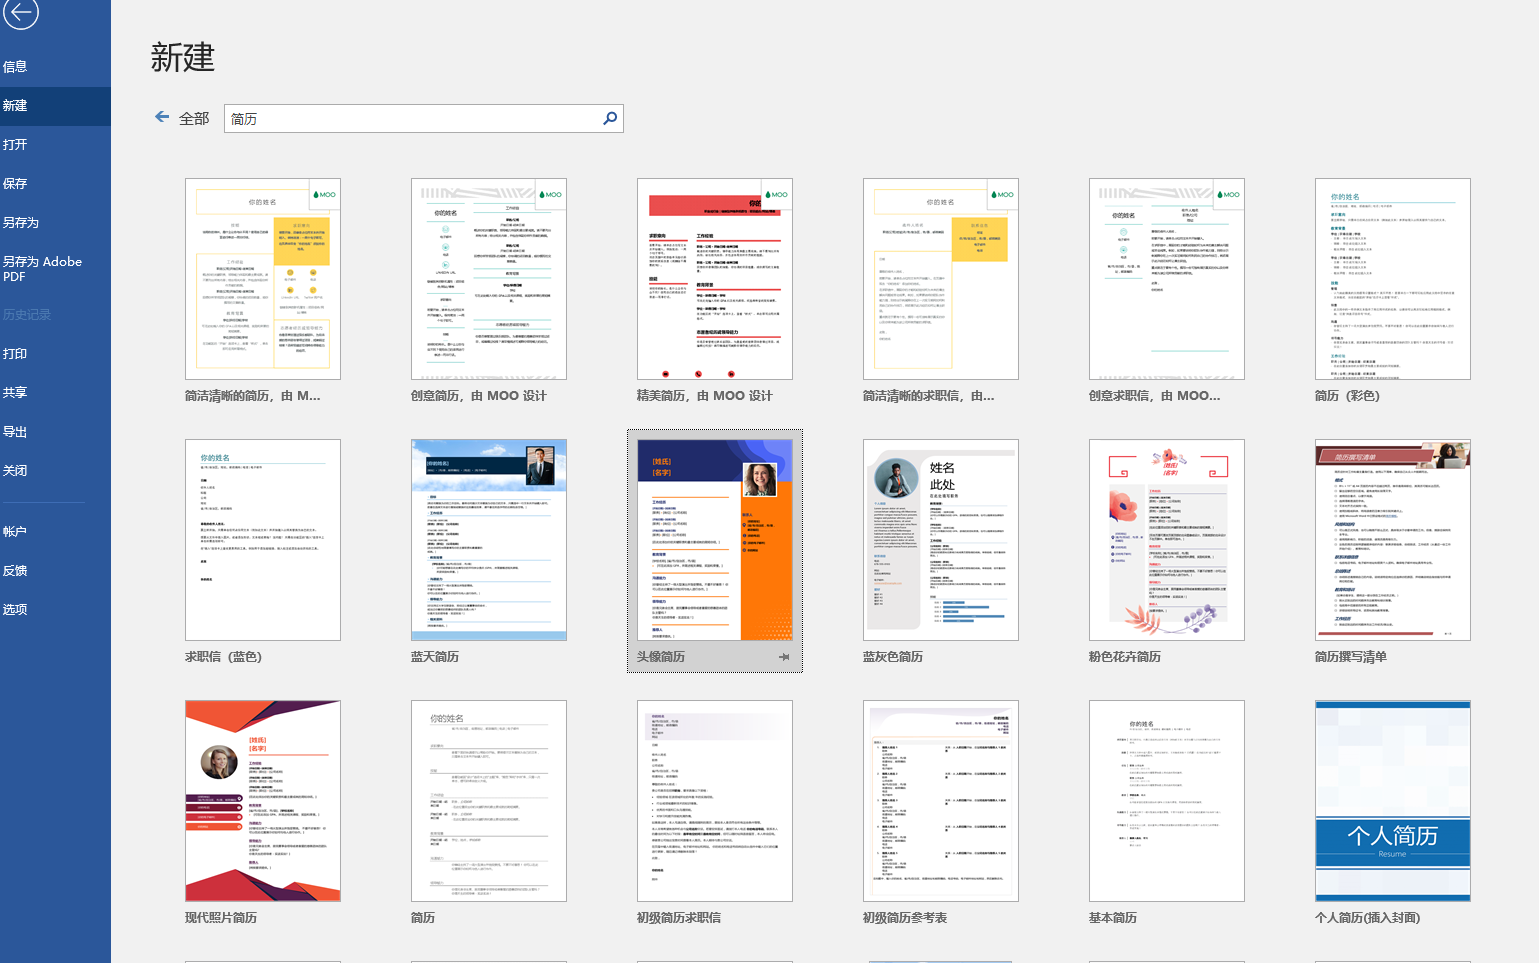Screen dimensions: 1539x963
Task: Open the 创意求职信 MOO template thumbnail
Action: [x=1167, y=279]
